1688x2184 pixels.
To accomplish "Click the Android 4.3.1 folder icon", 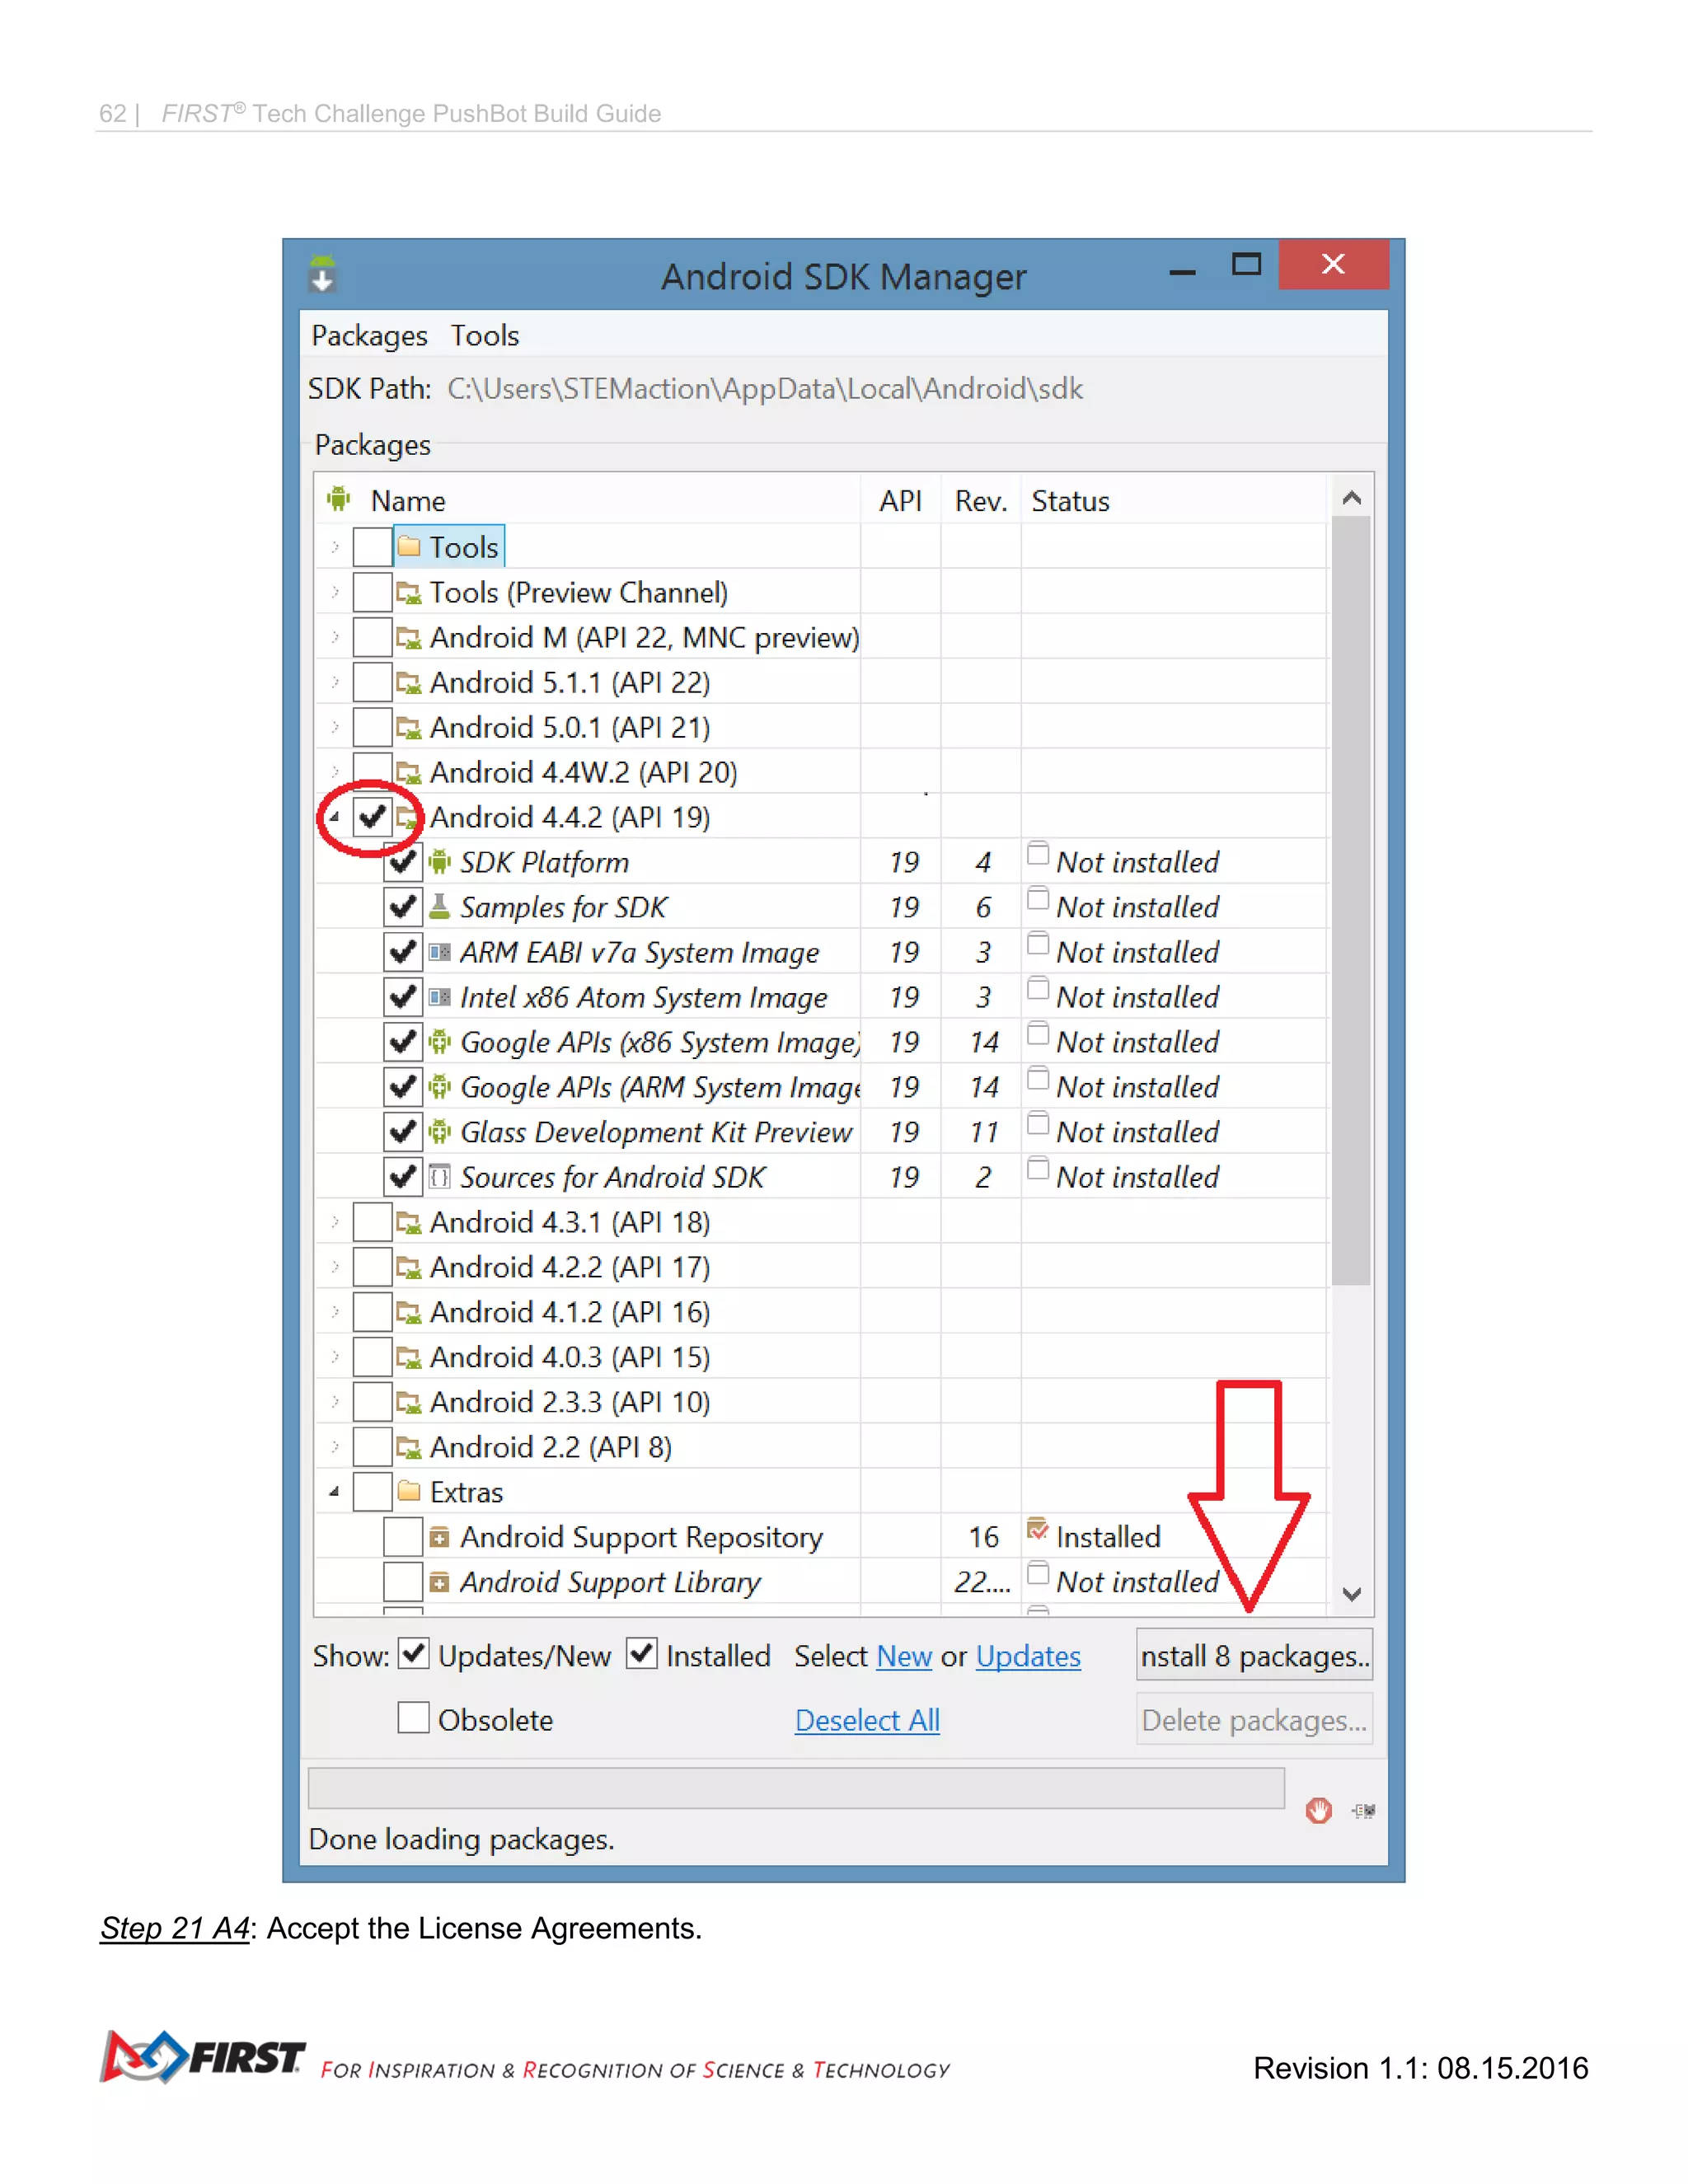I will [x=408, y=1223].
